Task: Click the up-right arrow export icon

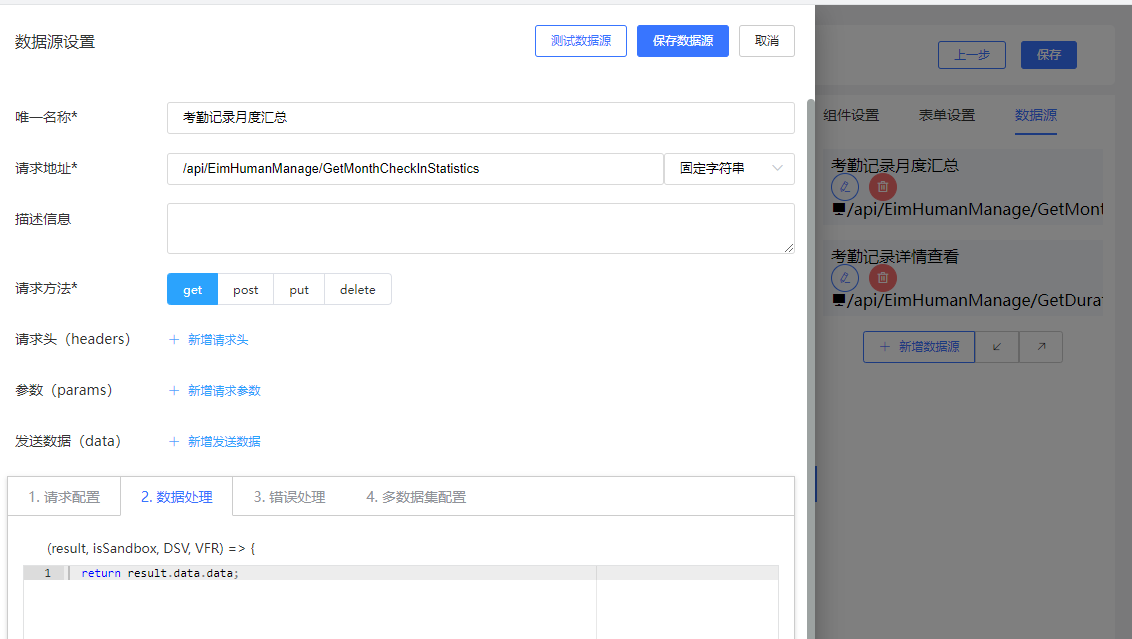Action: [1041, 347]
